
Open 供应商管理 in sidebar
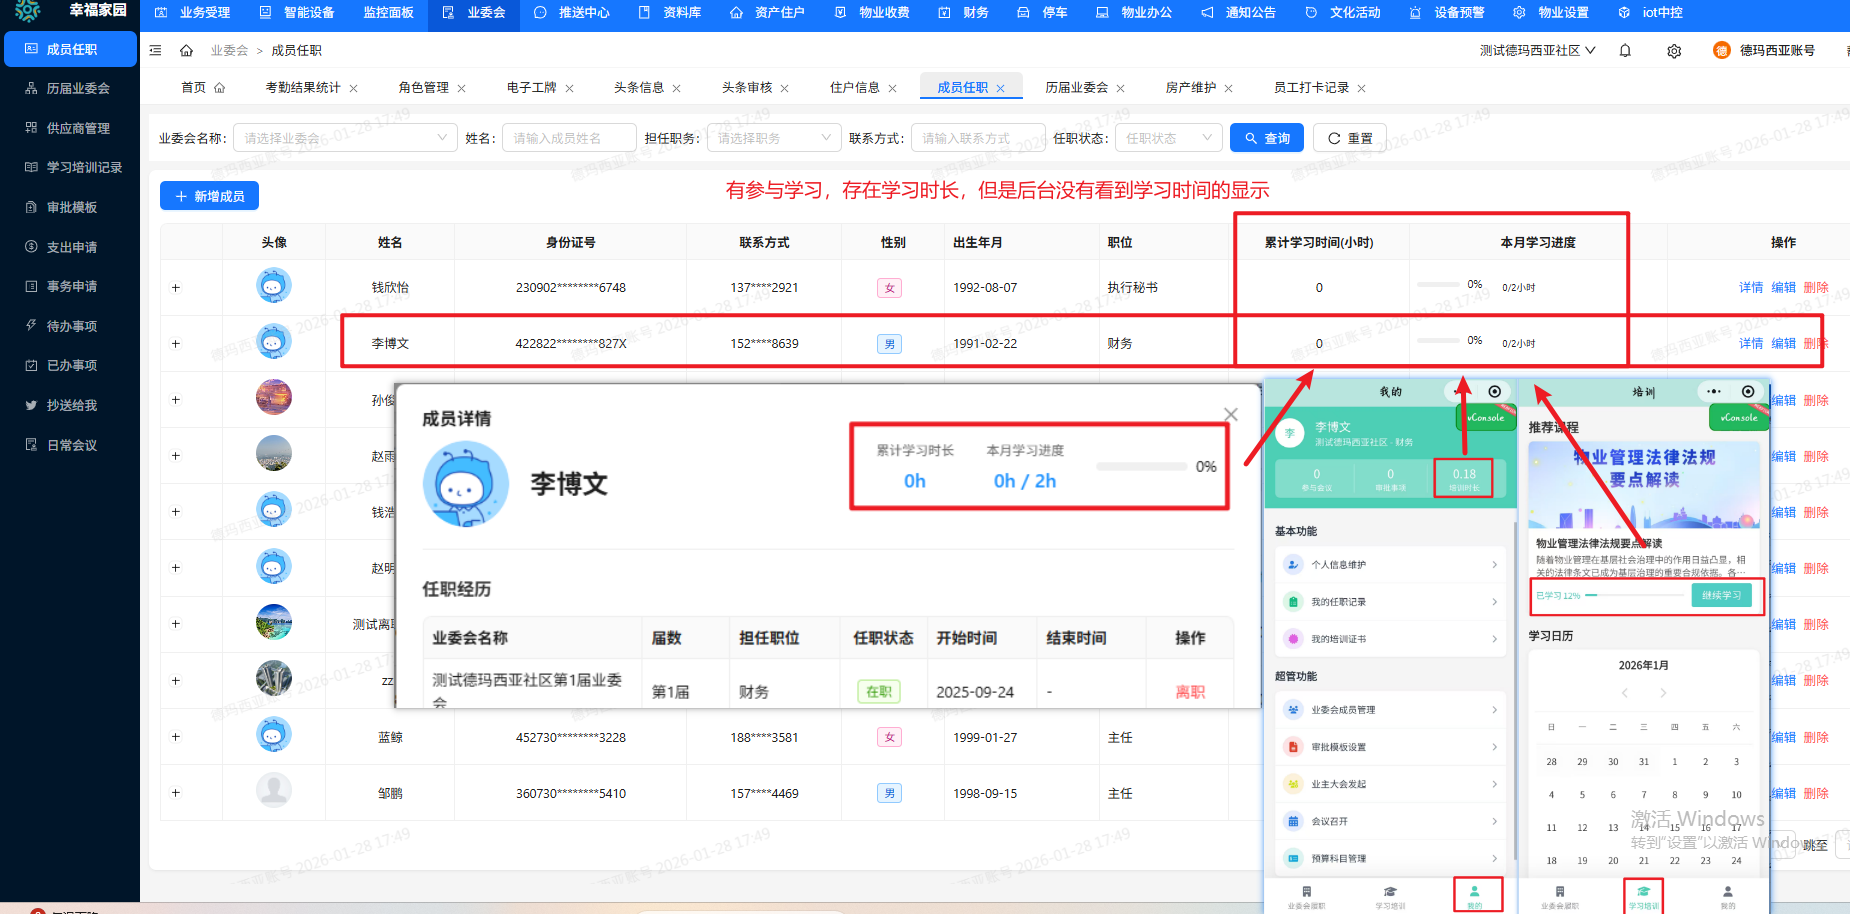[x=78, y=128]
